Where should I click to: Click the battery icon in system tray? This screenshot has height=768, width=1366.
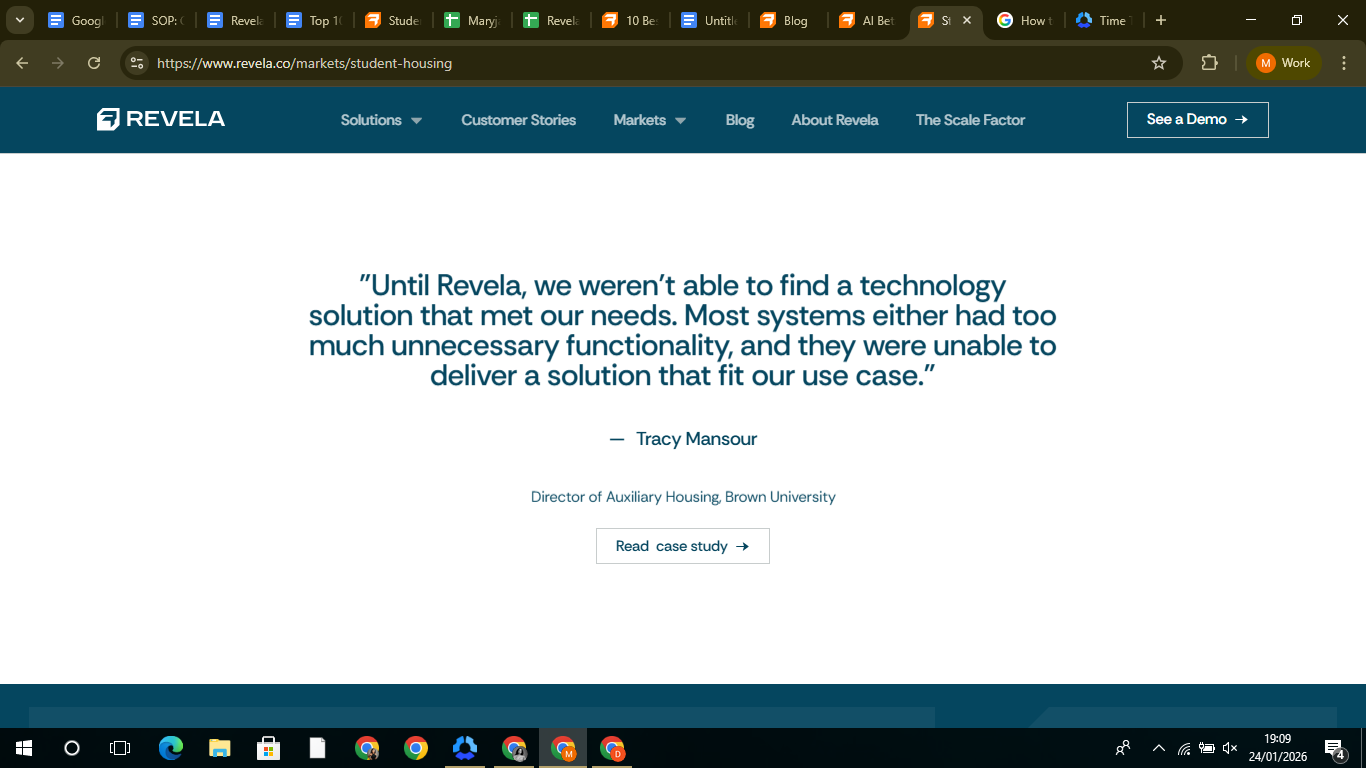click(1207, 748)
